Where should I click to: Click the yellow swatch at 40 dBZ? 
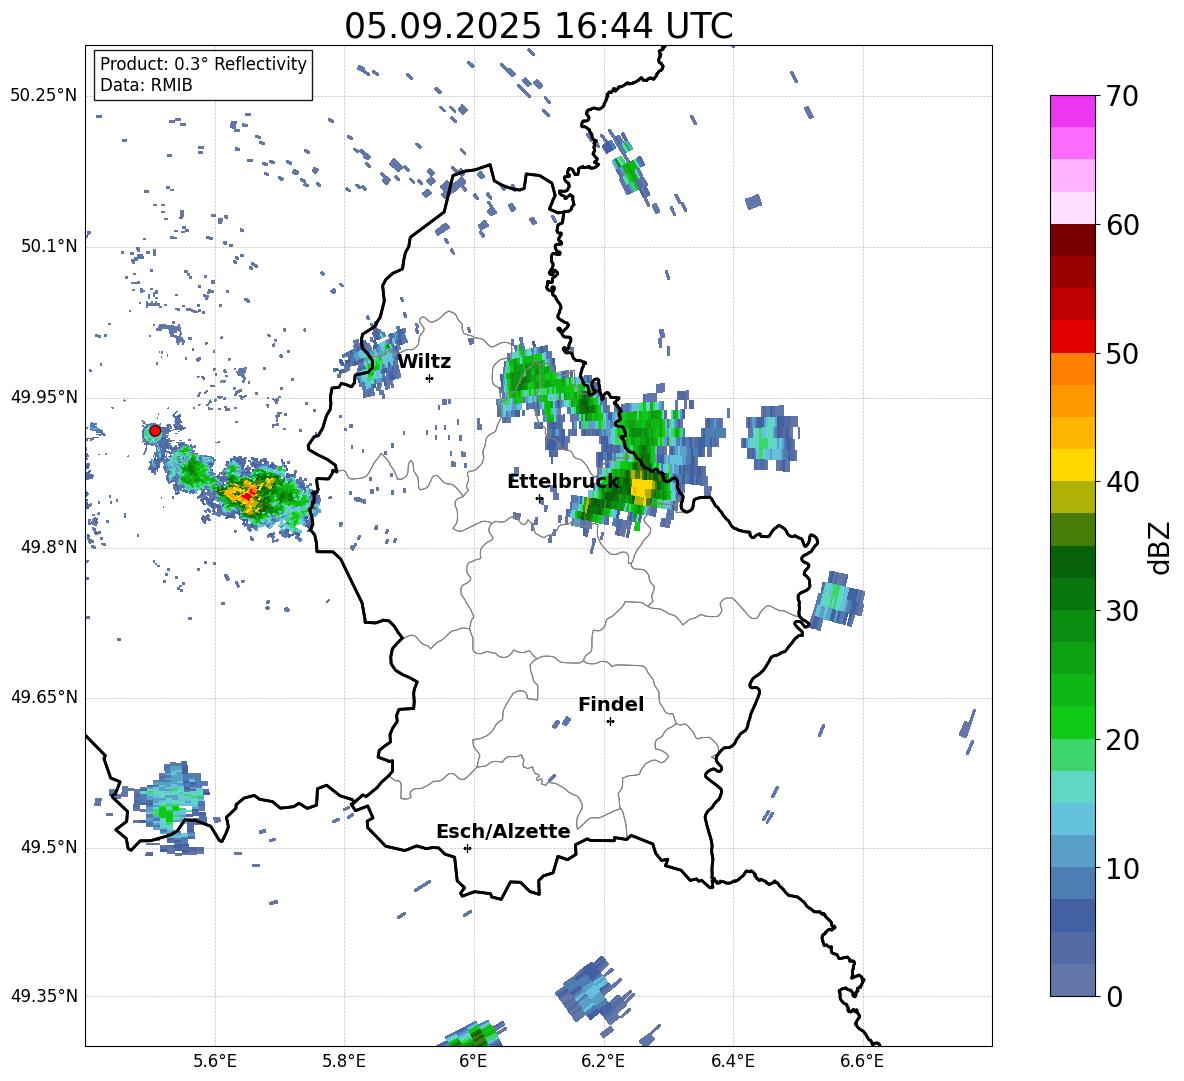[x=1072, y=465]
